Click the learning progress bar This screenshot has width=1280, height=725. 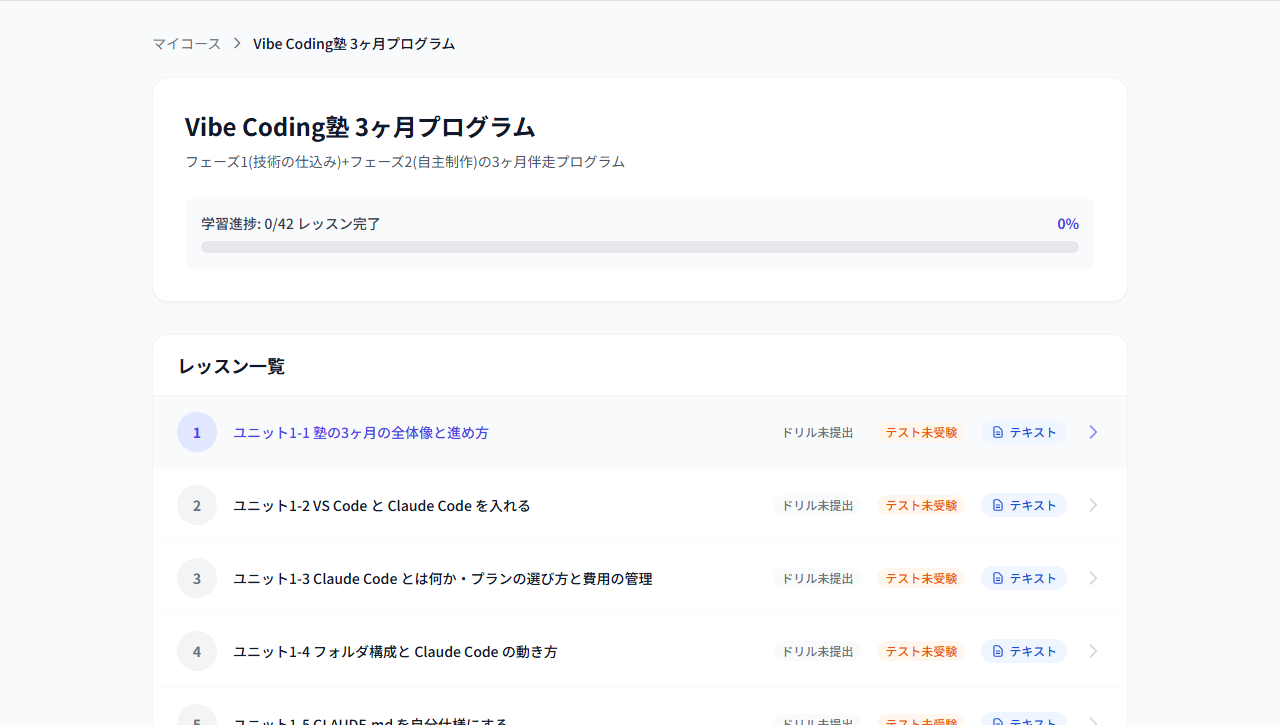(x=640, y=247)
